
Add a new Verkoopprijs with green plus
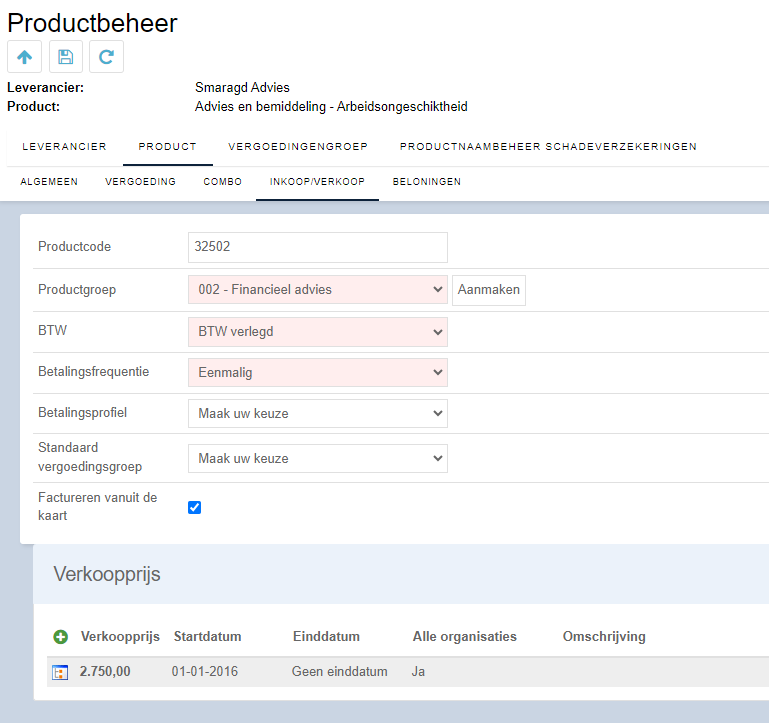point(60,637)
